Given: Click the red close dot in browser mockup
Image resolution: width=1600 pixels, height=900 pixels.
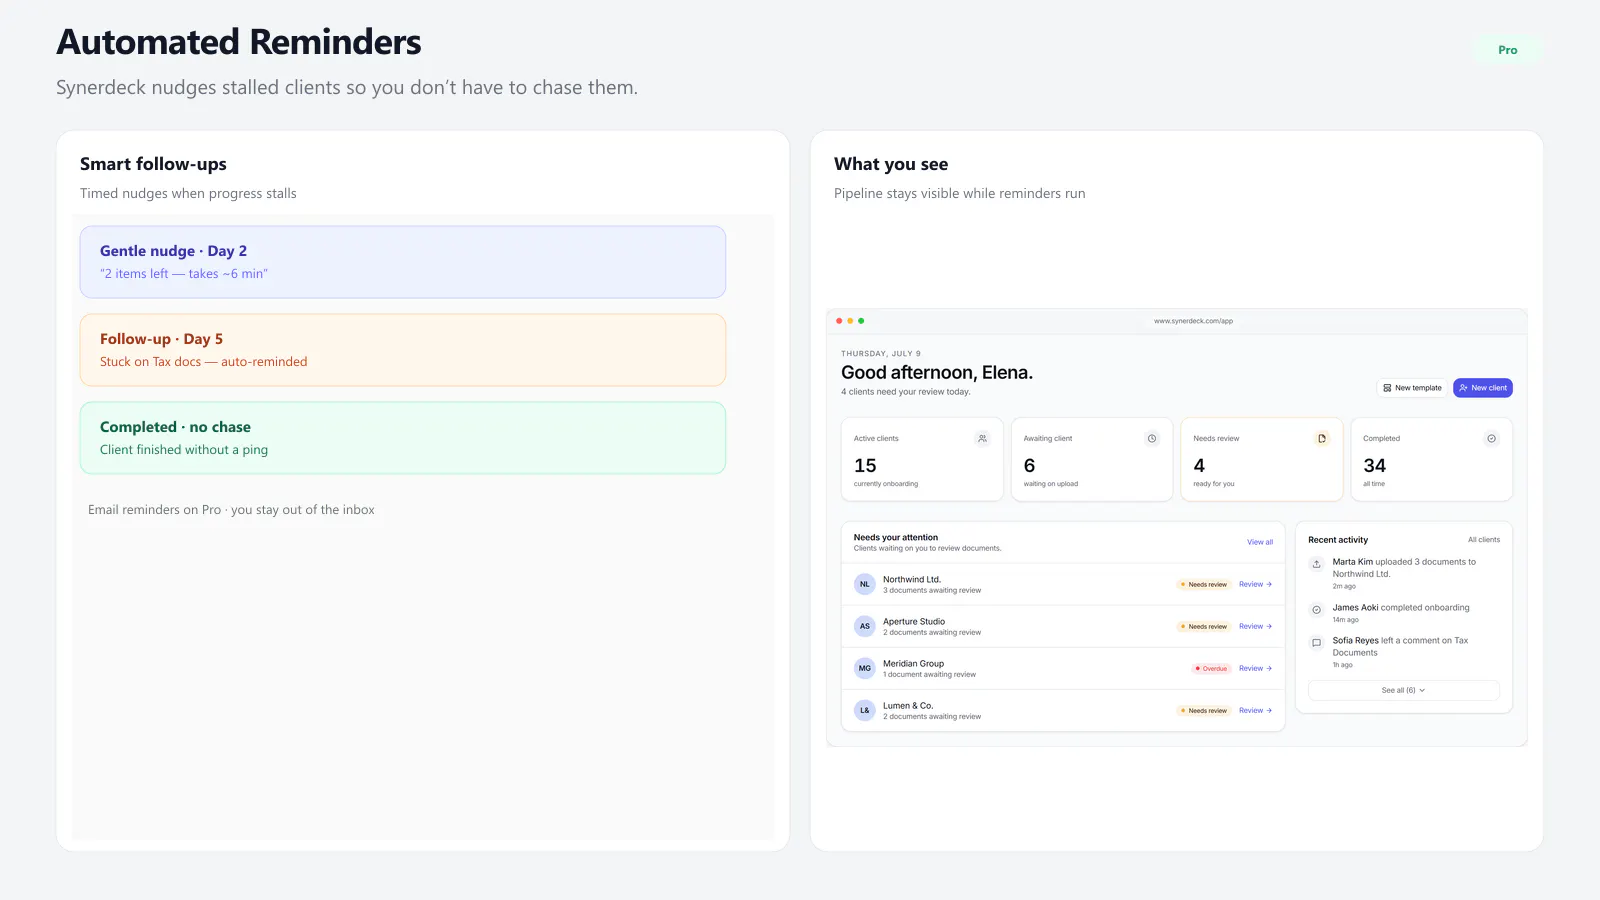Looking at the screenshot, I should (x=838, y=321).
